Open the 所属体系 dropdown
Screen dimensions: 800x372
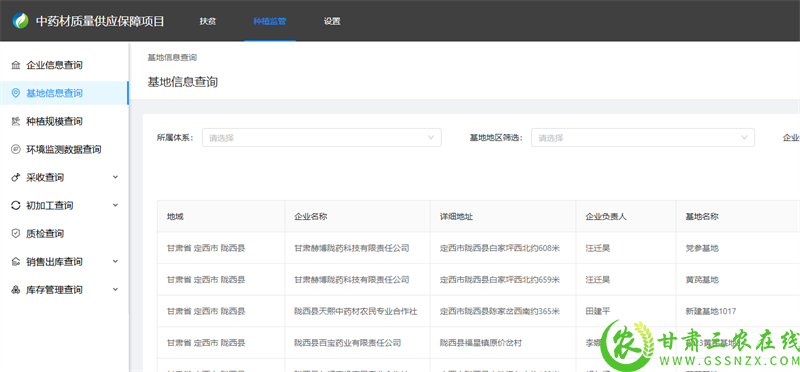click(x=321, y=137)
